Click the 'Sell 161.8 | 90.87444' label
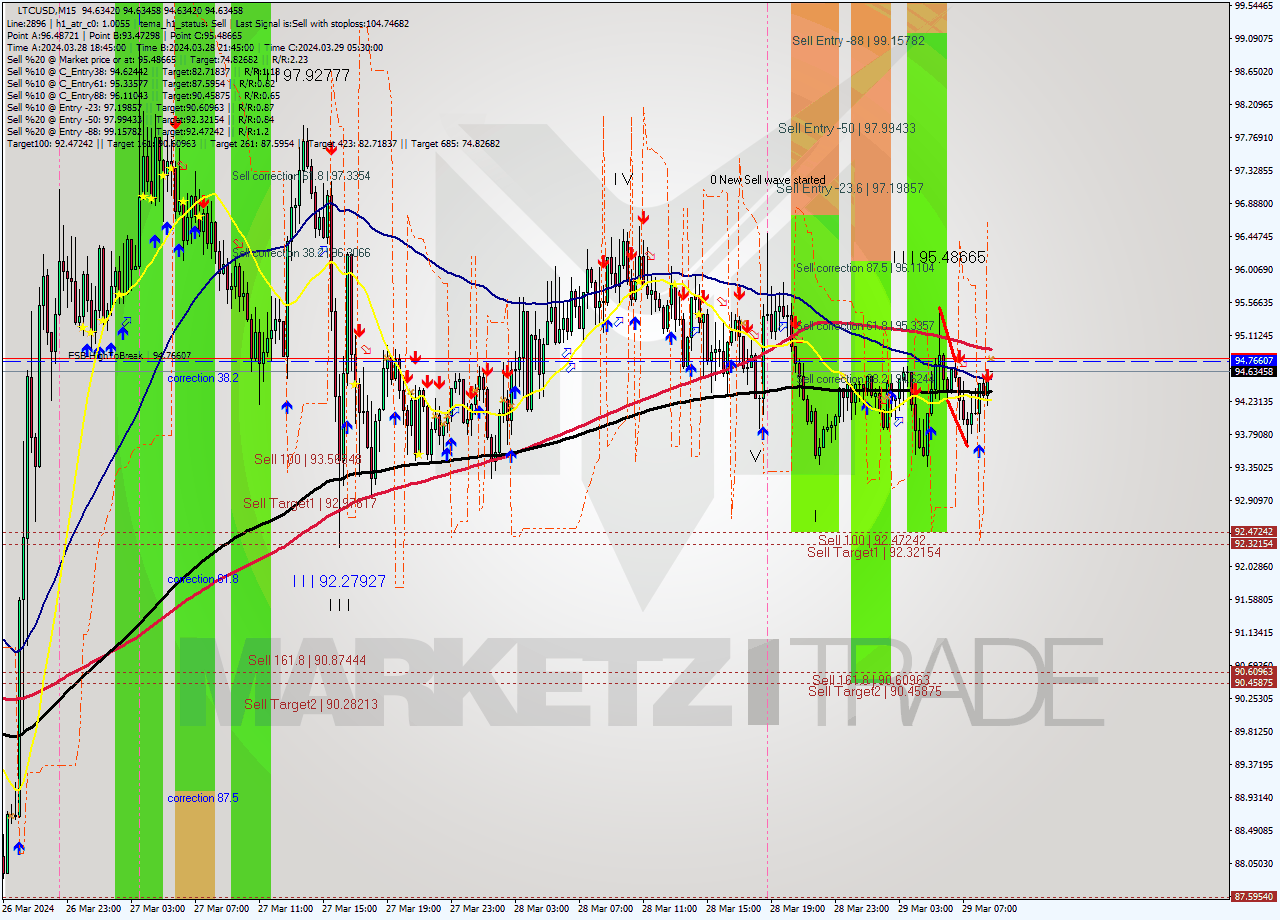Viewport: 1280px width, 920px height. (307, 661)
